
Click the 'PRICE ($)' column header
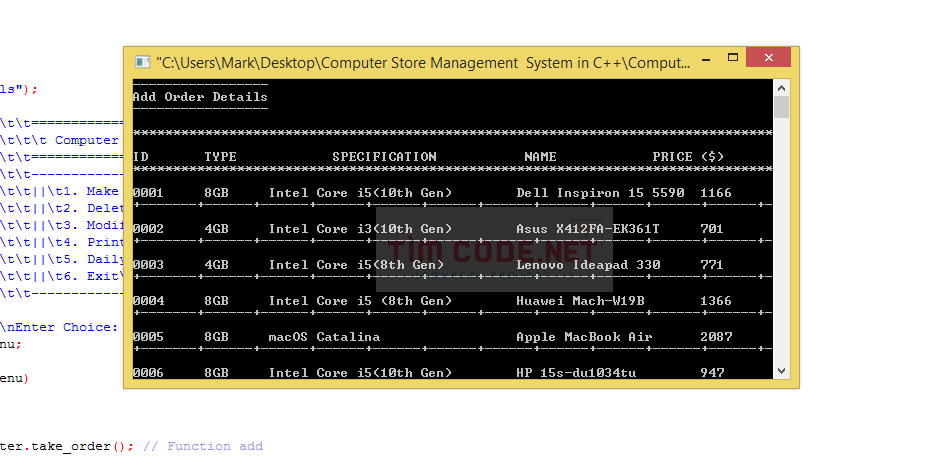[688, 157]
